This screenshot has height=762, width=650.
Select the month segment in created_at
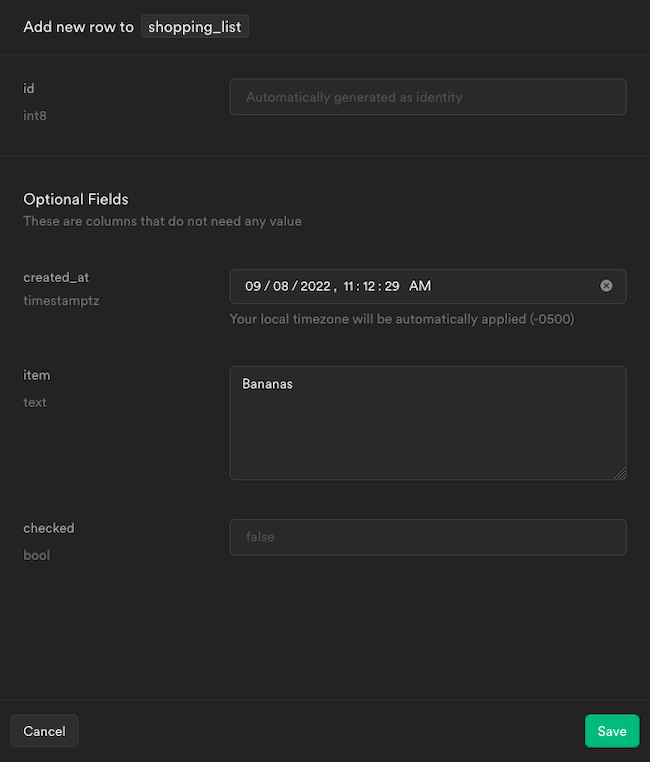pos(253,286)
